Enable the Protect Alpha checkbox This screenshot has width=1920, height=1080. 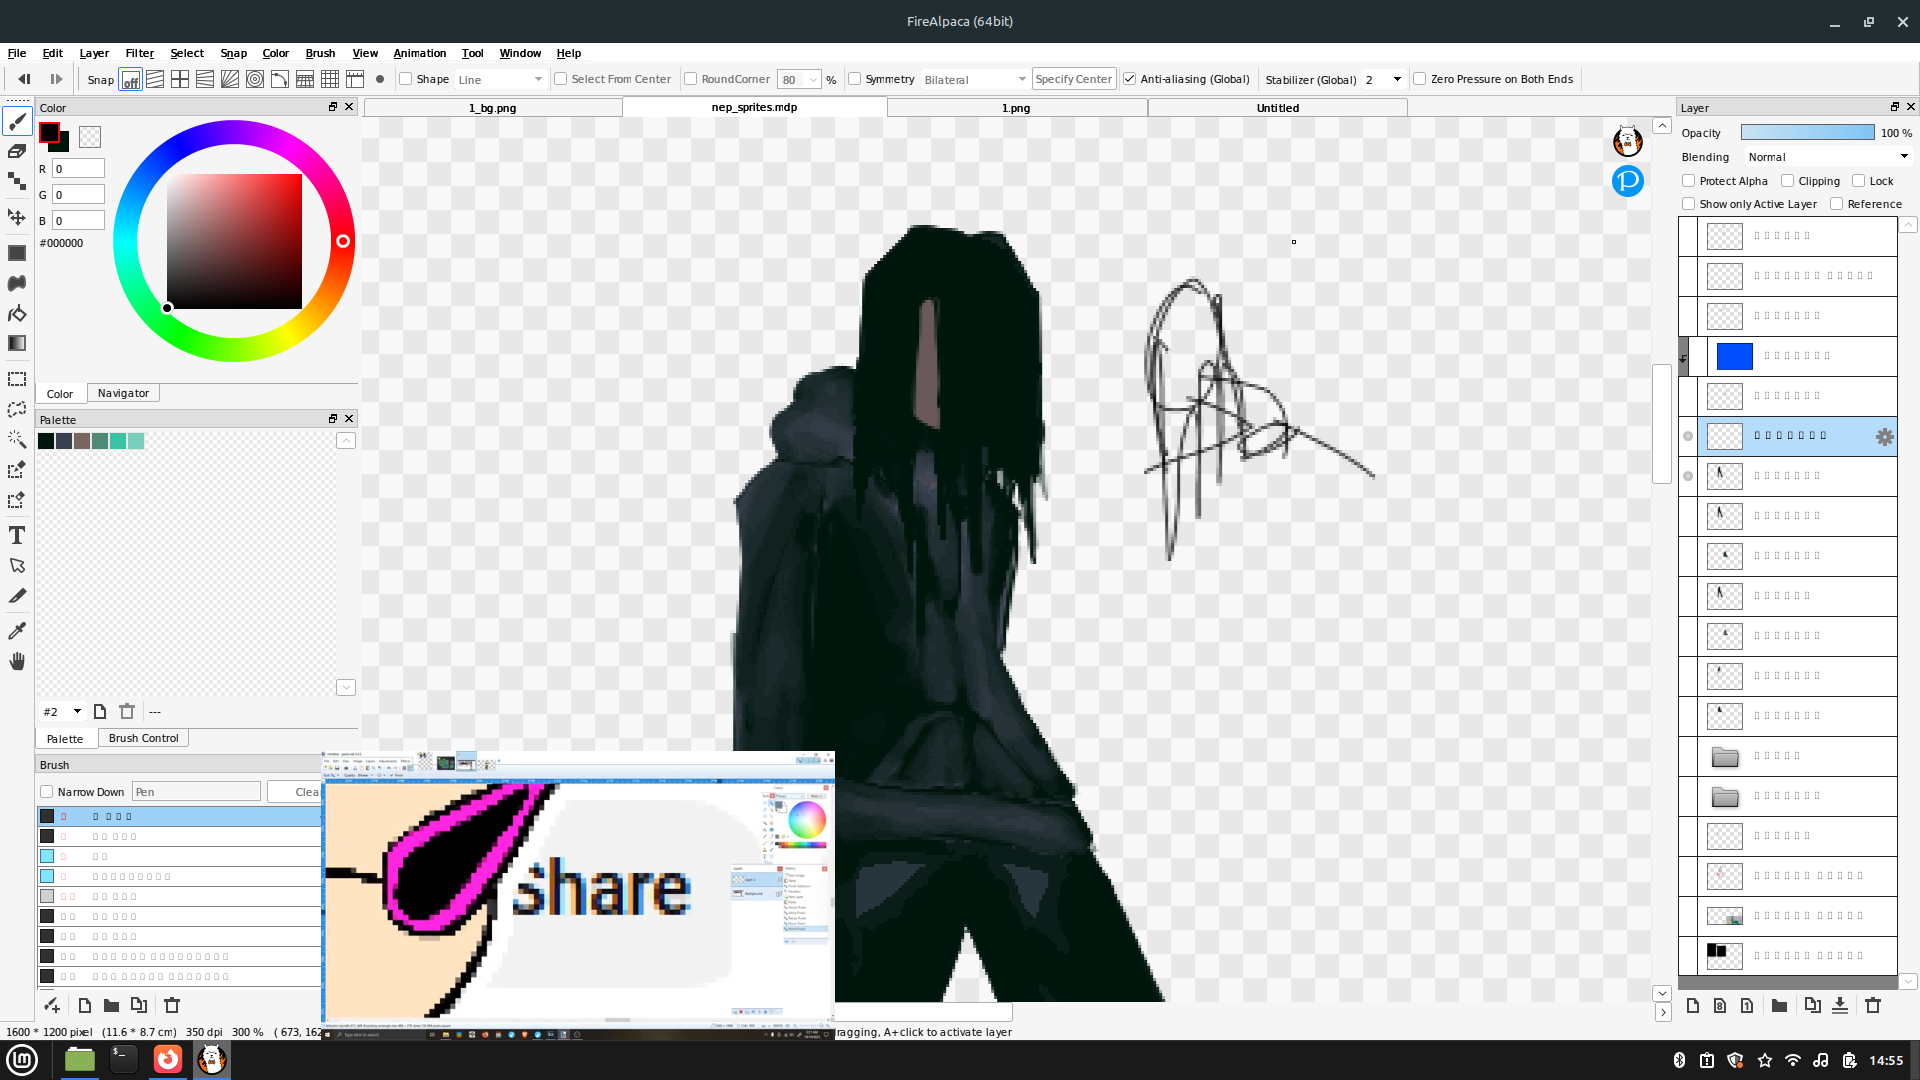1689,181
